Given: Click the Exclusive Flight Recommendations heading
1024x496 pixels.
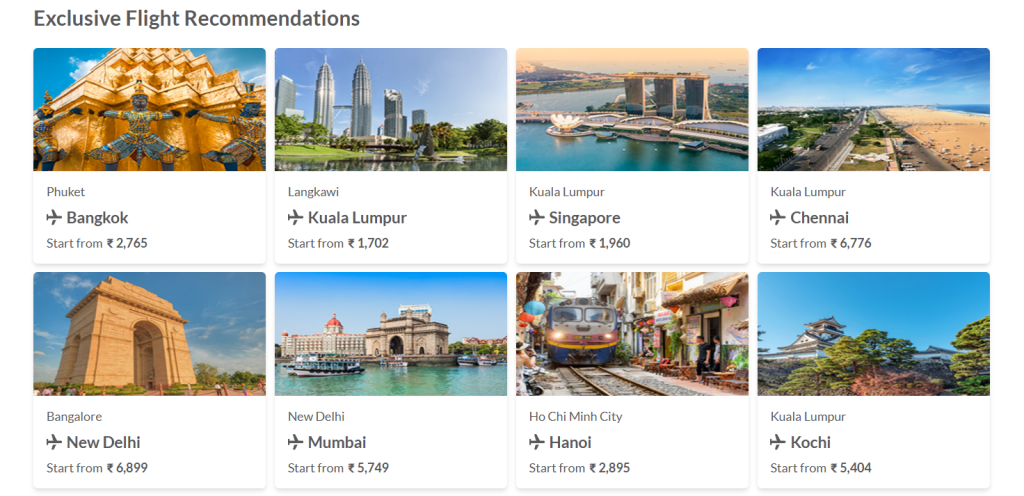Looking at the screenshot, I should (196, 18).
